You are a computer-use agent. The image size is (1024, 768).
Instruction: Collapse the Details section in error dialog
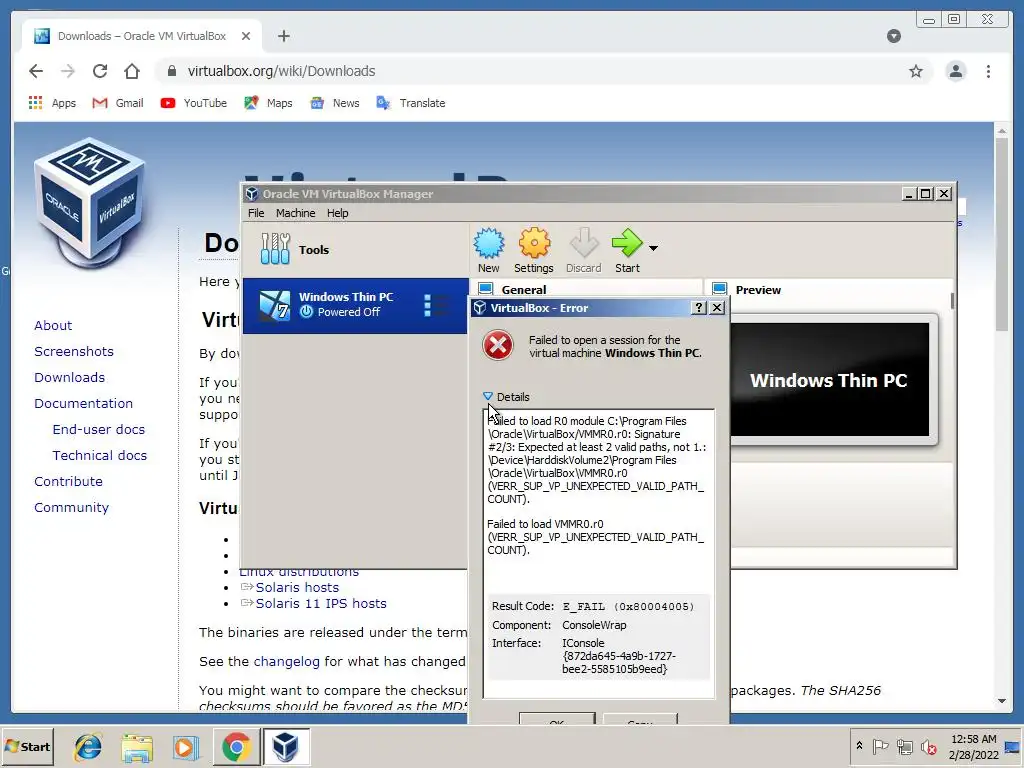488,396
